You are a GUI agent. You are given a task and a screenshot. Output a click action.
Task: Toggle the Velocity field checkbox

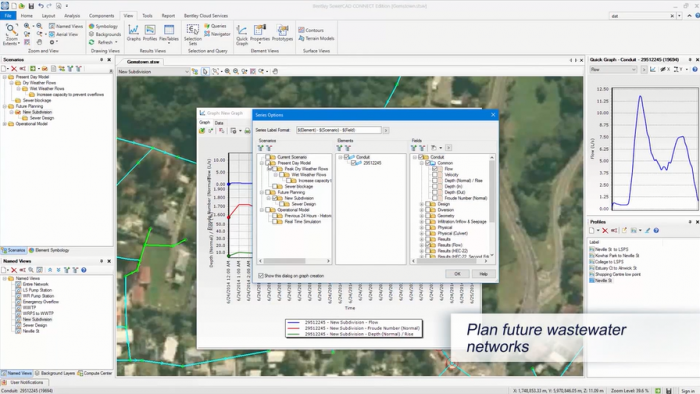[435, 175]
